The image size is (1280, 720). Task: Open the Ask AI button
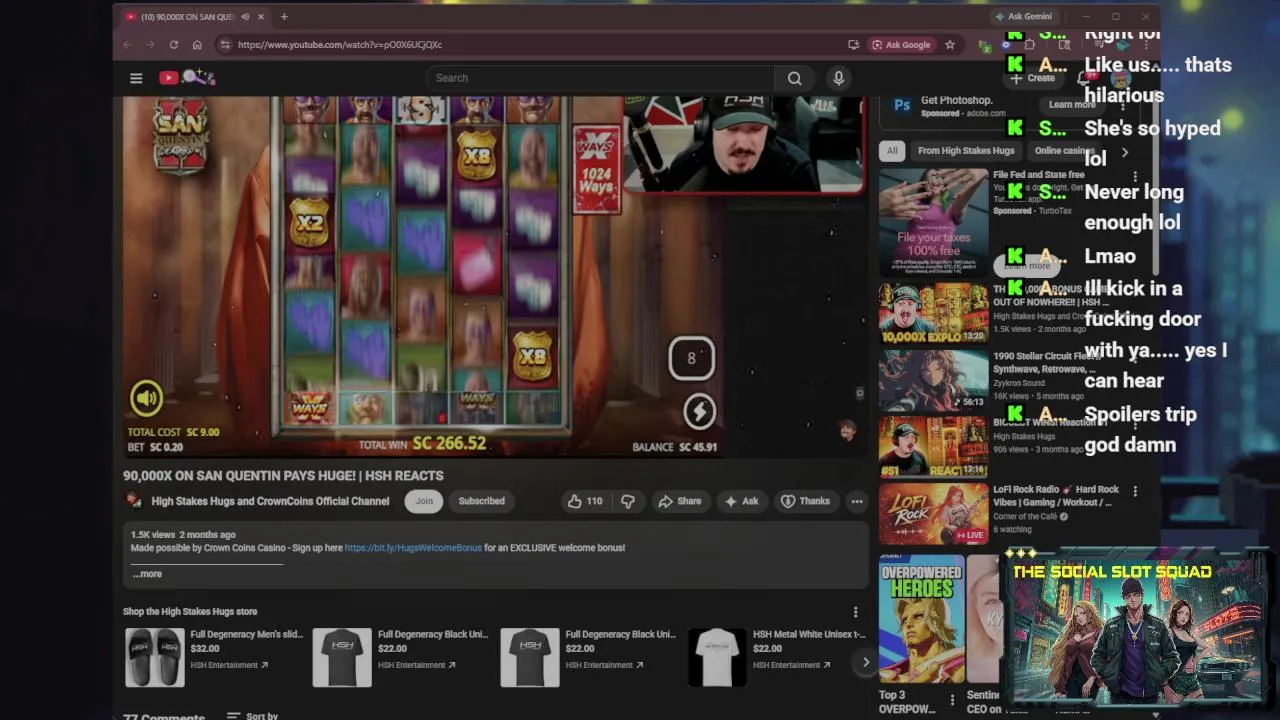click(x=741, y=501)
